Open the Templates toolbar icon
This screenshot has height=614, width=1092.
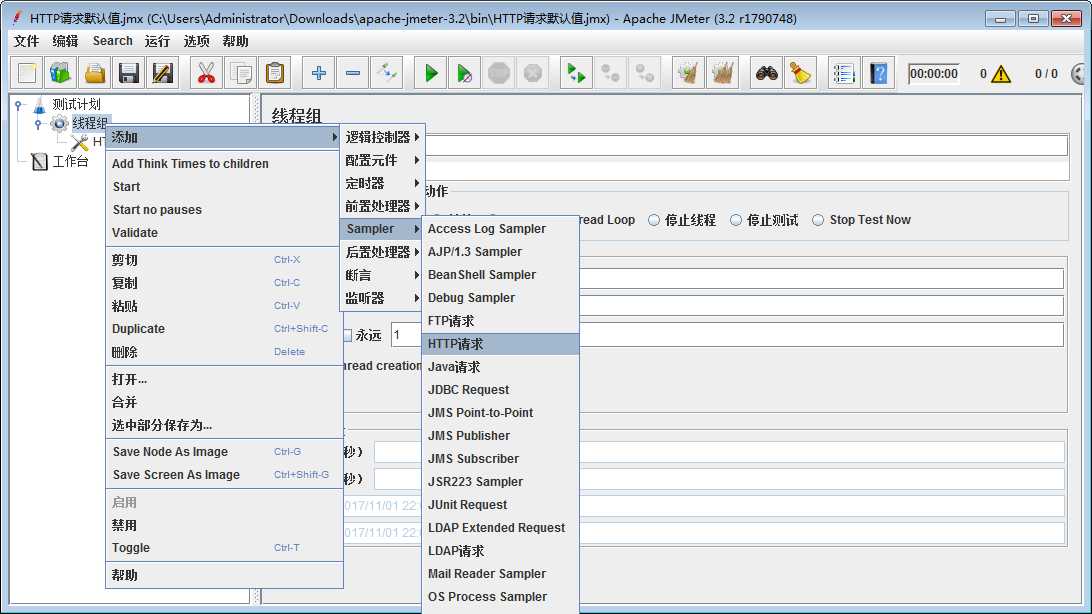tap(61, 73)
